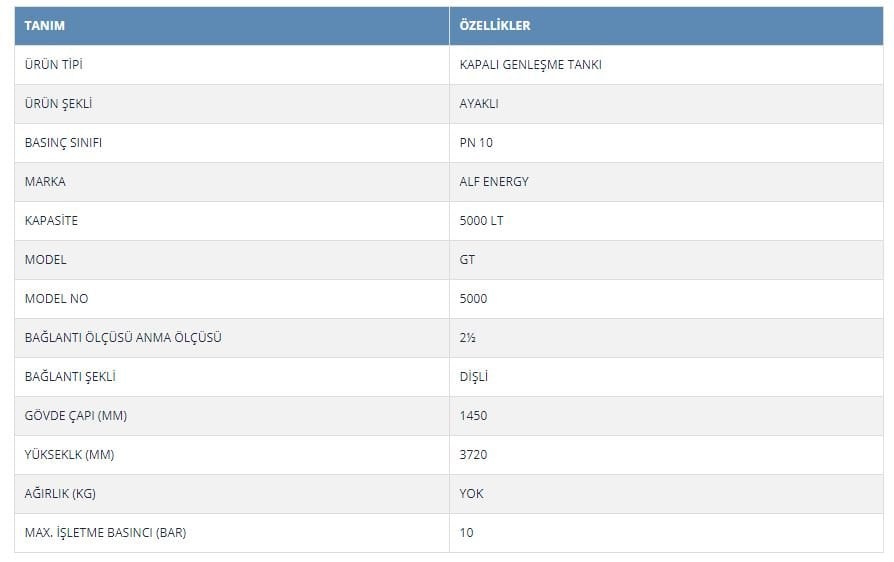The image size is (894, 562).
Task: Click the MAX. İŞLETME BASINCI (BAR) label
Action: click(x=105, y=533)
